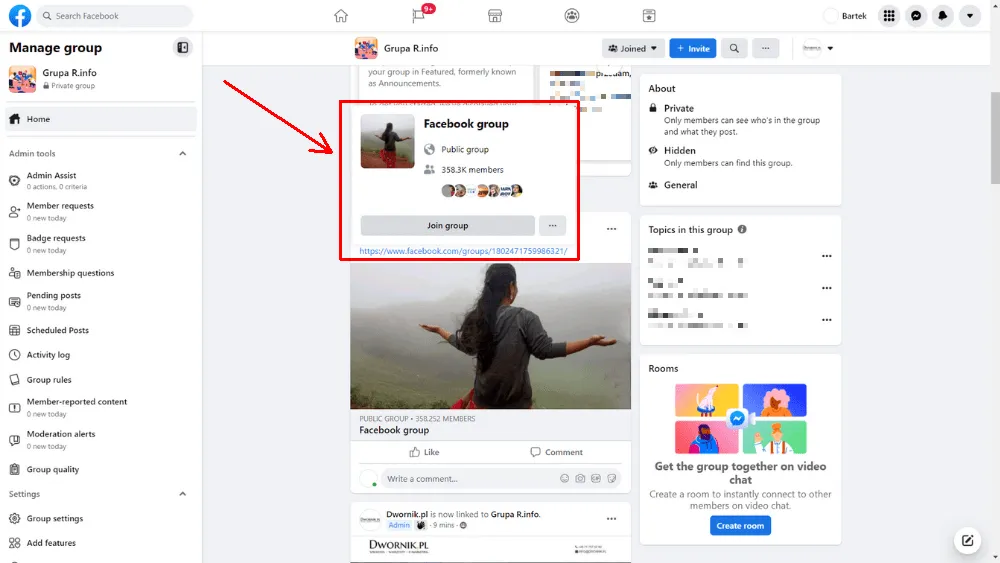Click the Invite button

[693, 48]
